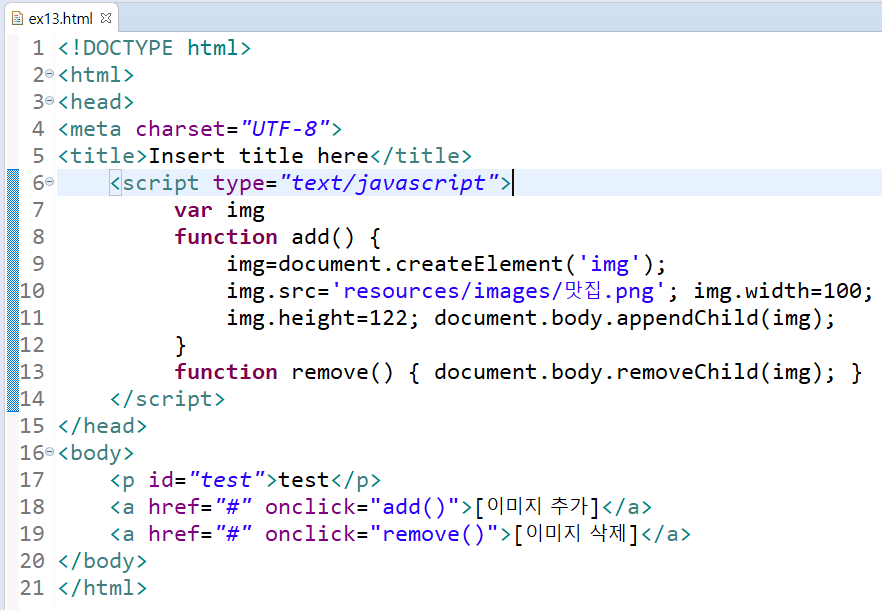The image size is (882, 610).
Task: Click document.body.removeChild(img) statement
Action: tap(634, 372)
